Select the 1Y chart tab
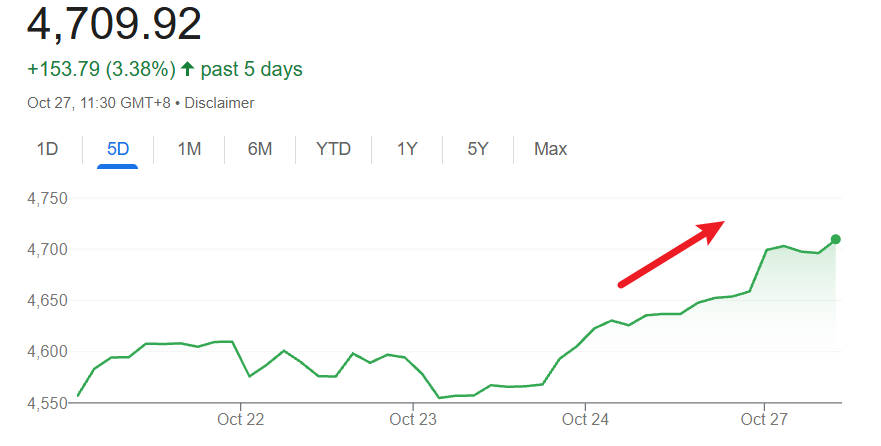Screen dimensions: 881x446 (407, 149)
